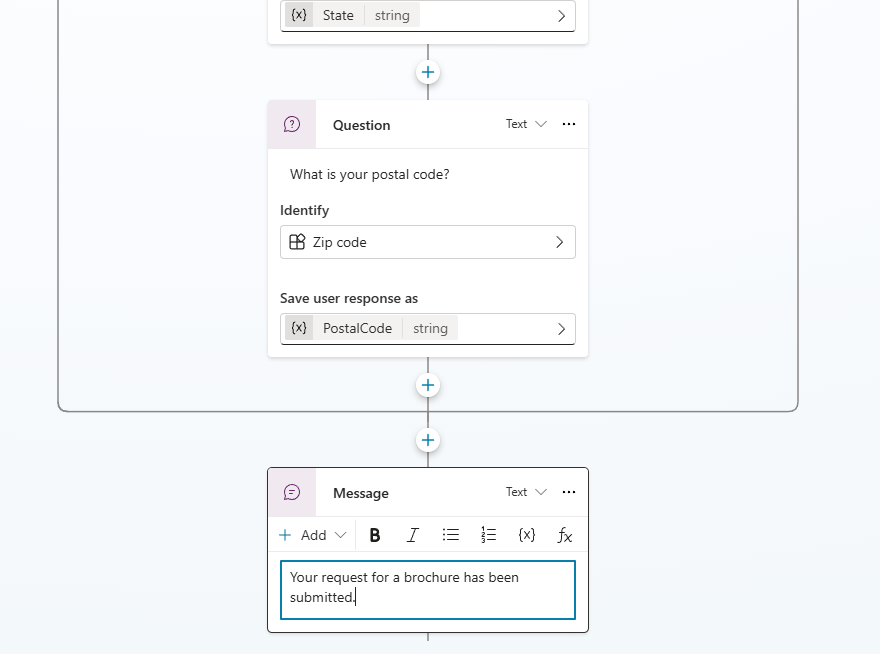The image size is (880, 654).
Task: Add a node above the Message node
Action: (x=427, y=440)
